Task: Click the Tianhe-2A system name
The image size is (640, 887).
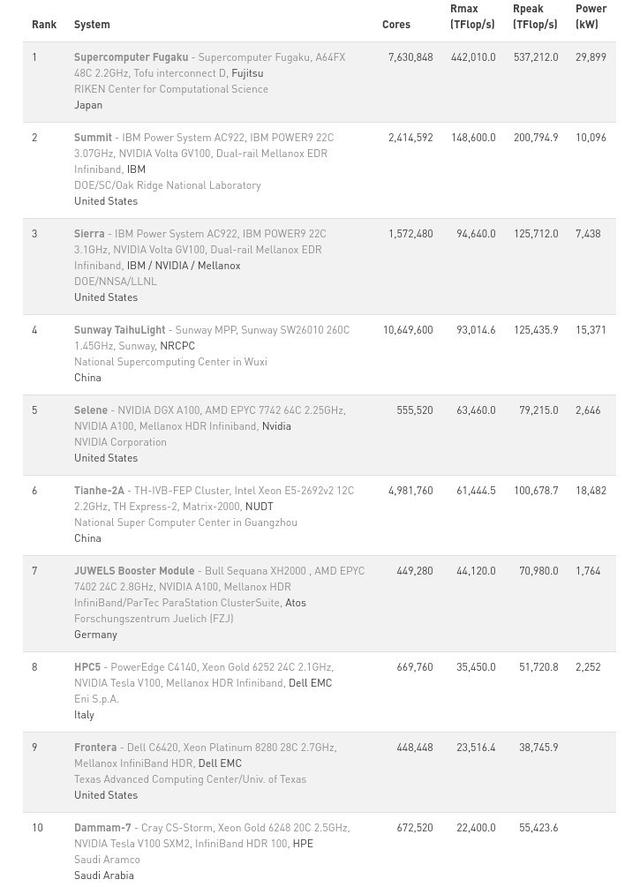Action: (x=99, y=491)
